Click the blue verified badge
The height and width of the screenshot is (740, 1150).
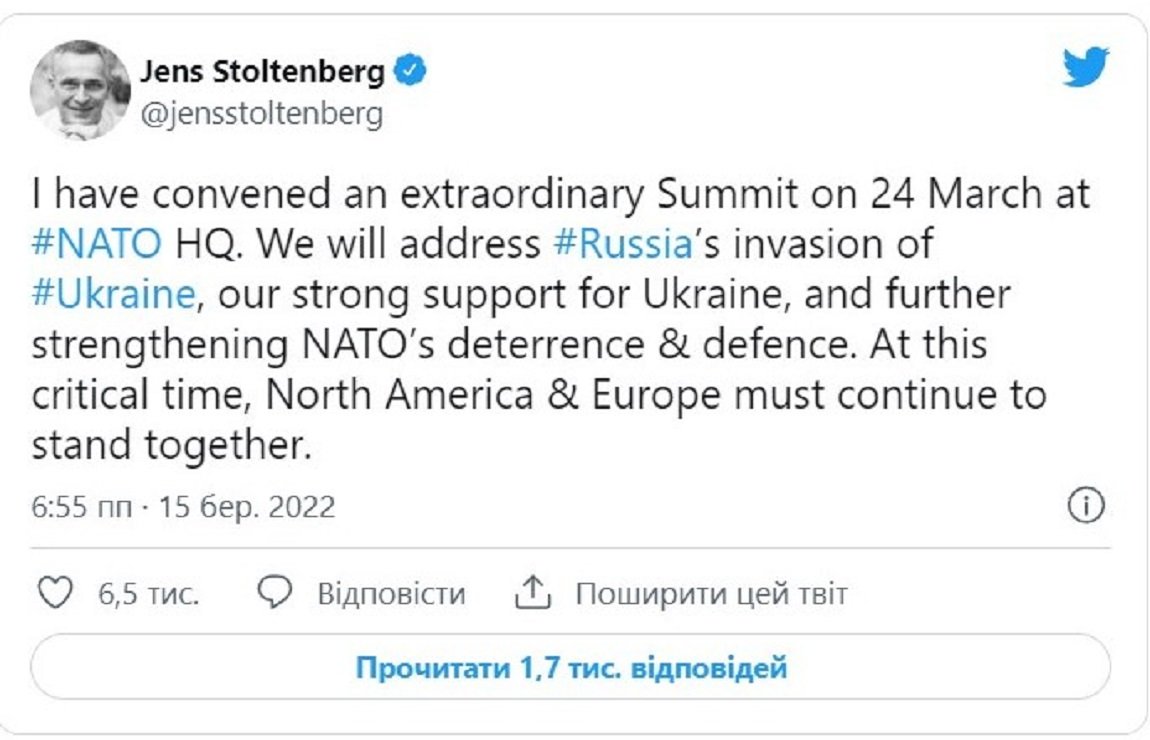pos(410,72)
